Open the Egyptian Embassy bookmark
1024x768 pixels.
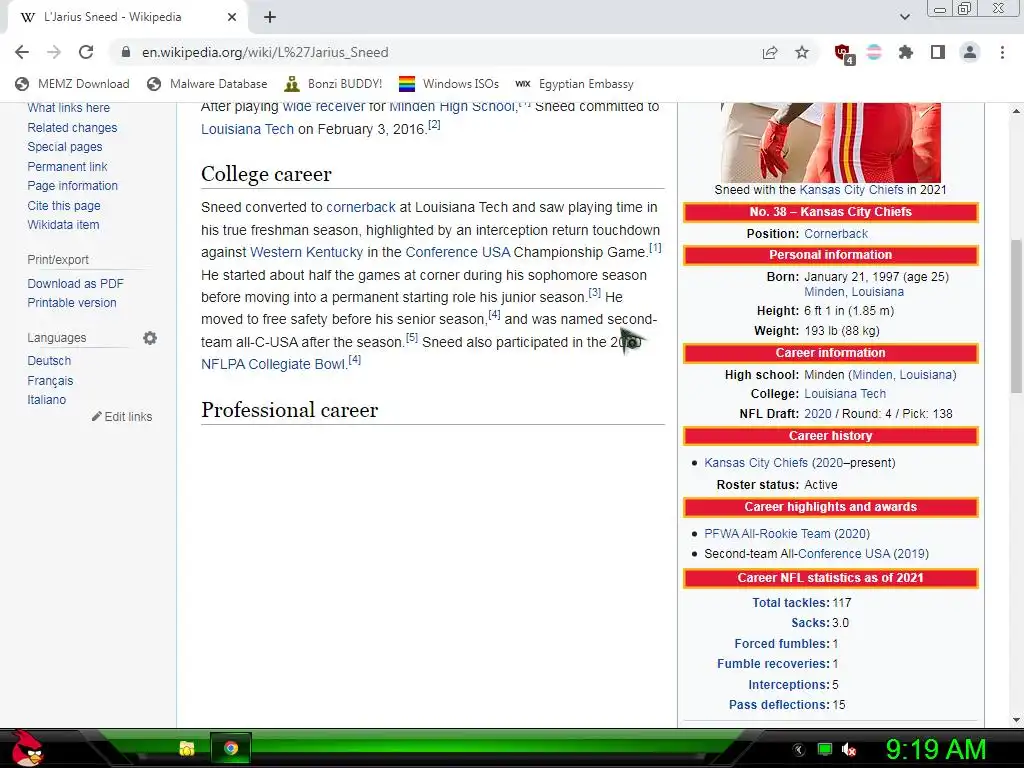coord(575,84)
